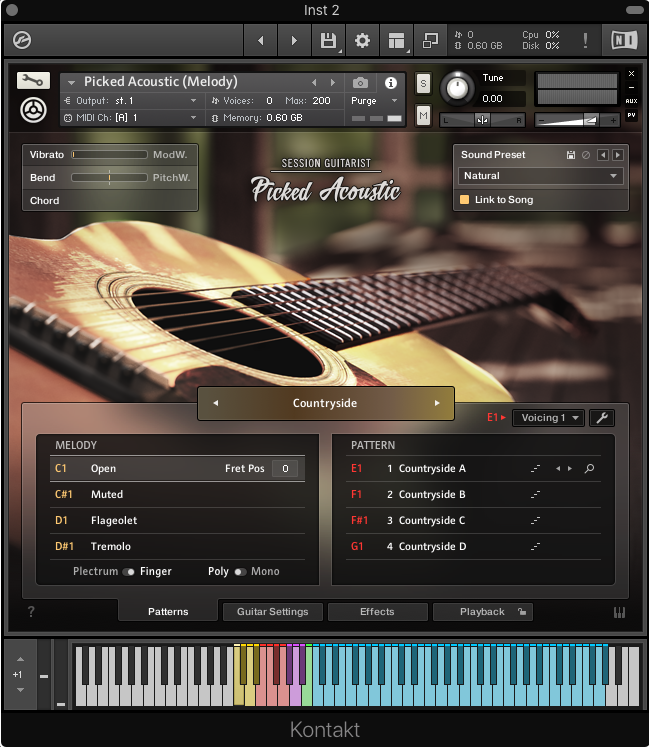
Task: Toggle the Plectrum/Finger switch
Action: tap(128, 572)
